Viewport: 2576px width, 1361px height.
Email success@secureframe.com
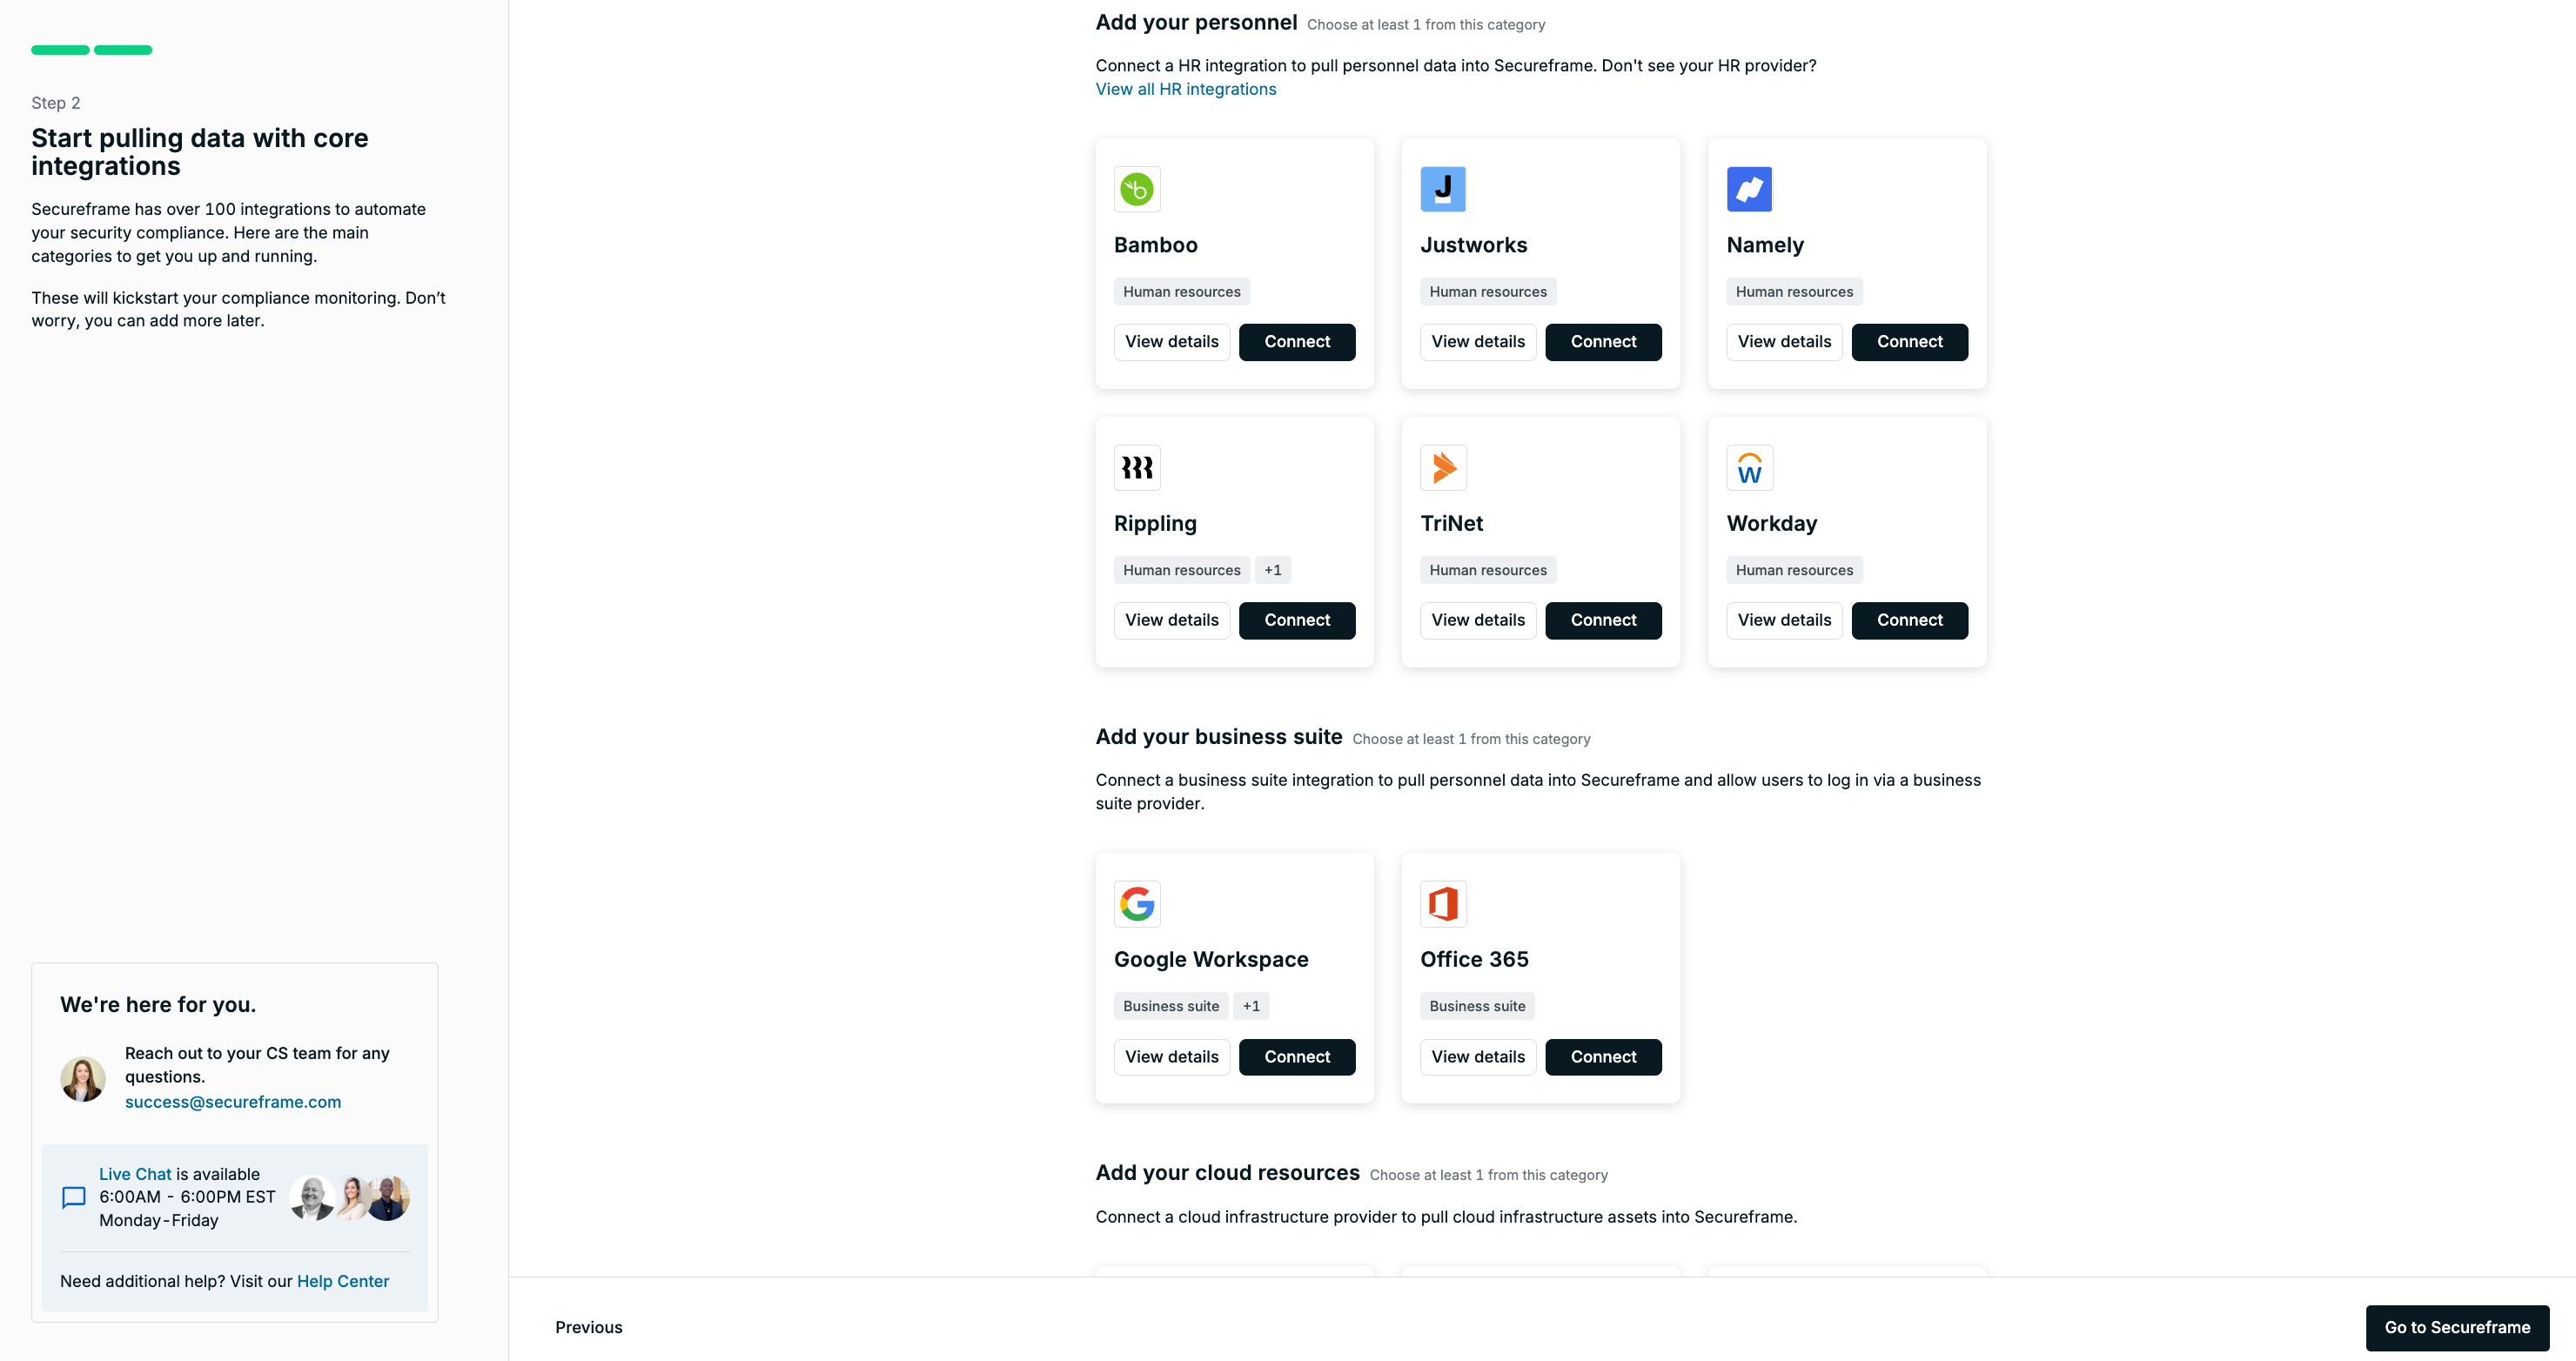tap(233, 1101)
